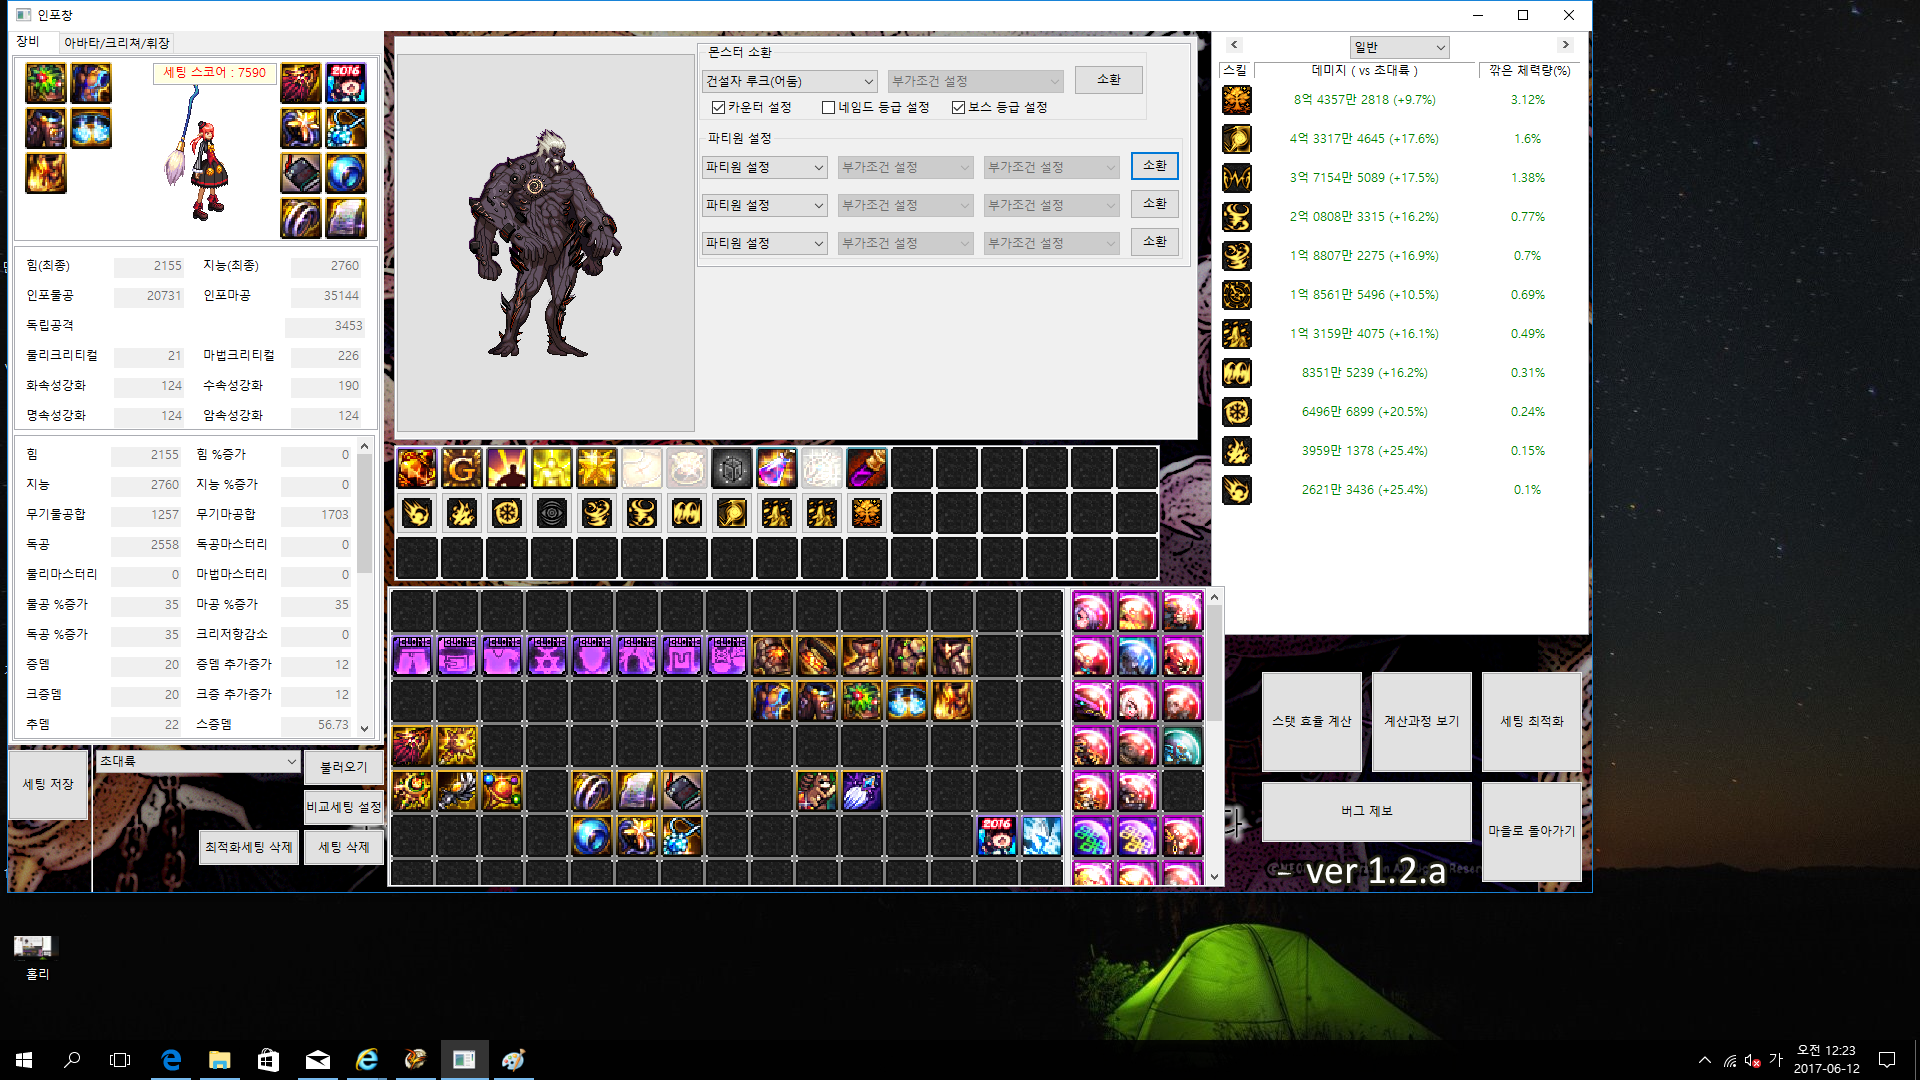This screenshot has width=1920, height=1080.
Task: Open the 홀리 desktop shortcut
Action: click(37, 958)
